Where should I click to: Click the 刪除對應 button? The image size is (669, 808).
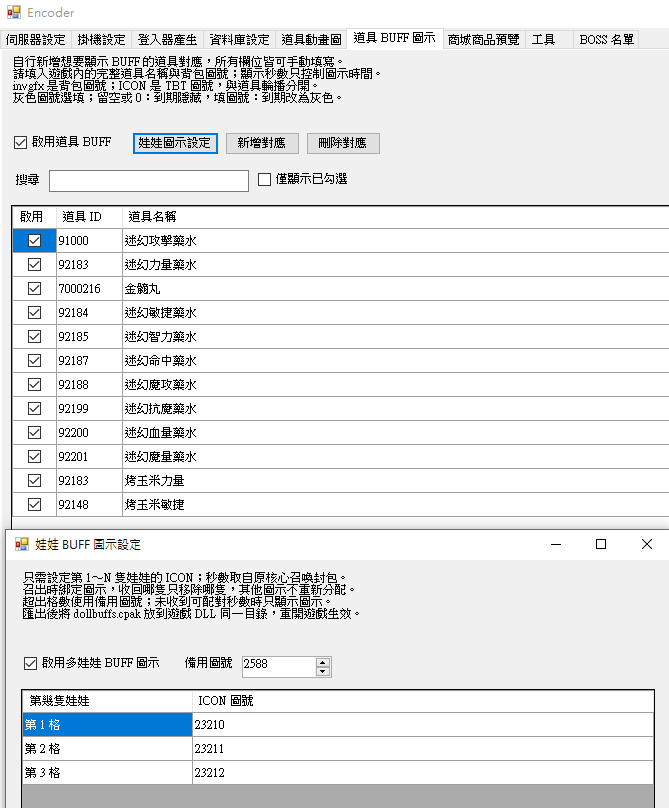tap(343, 143)
